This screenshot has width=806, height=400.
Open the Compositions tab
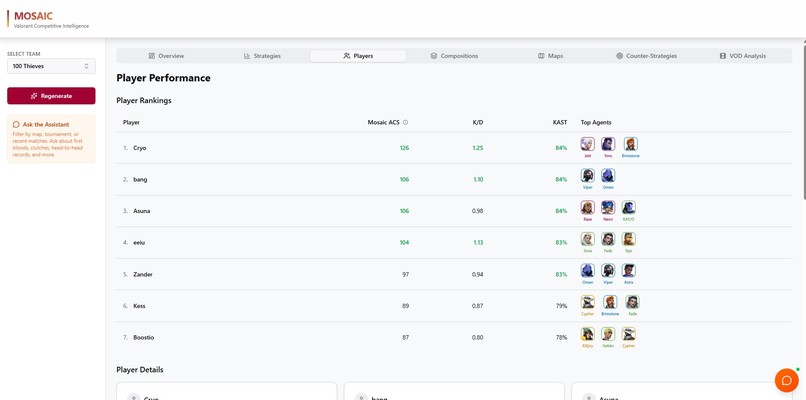pos(454,56)
